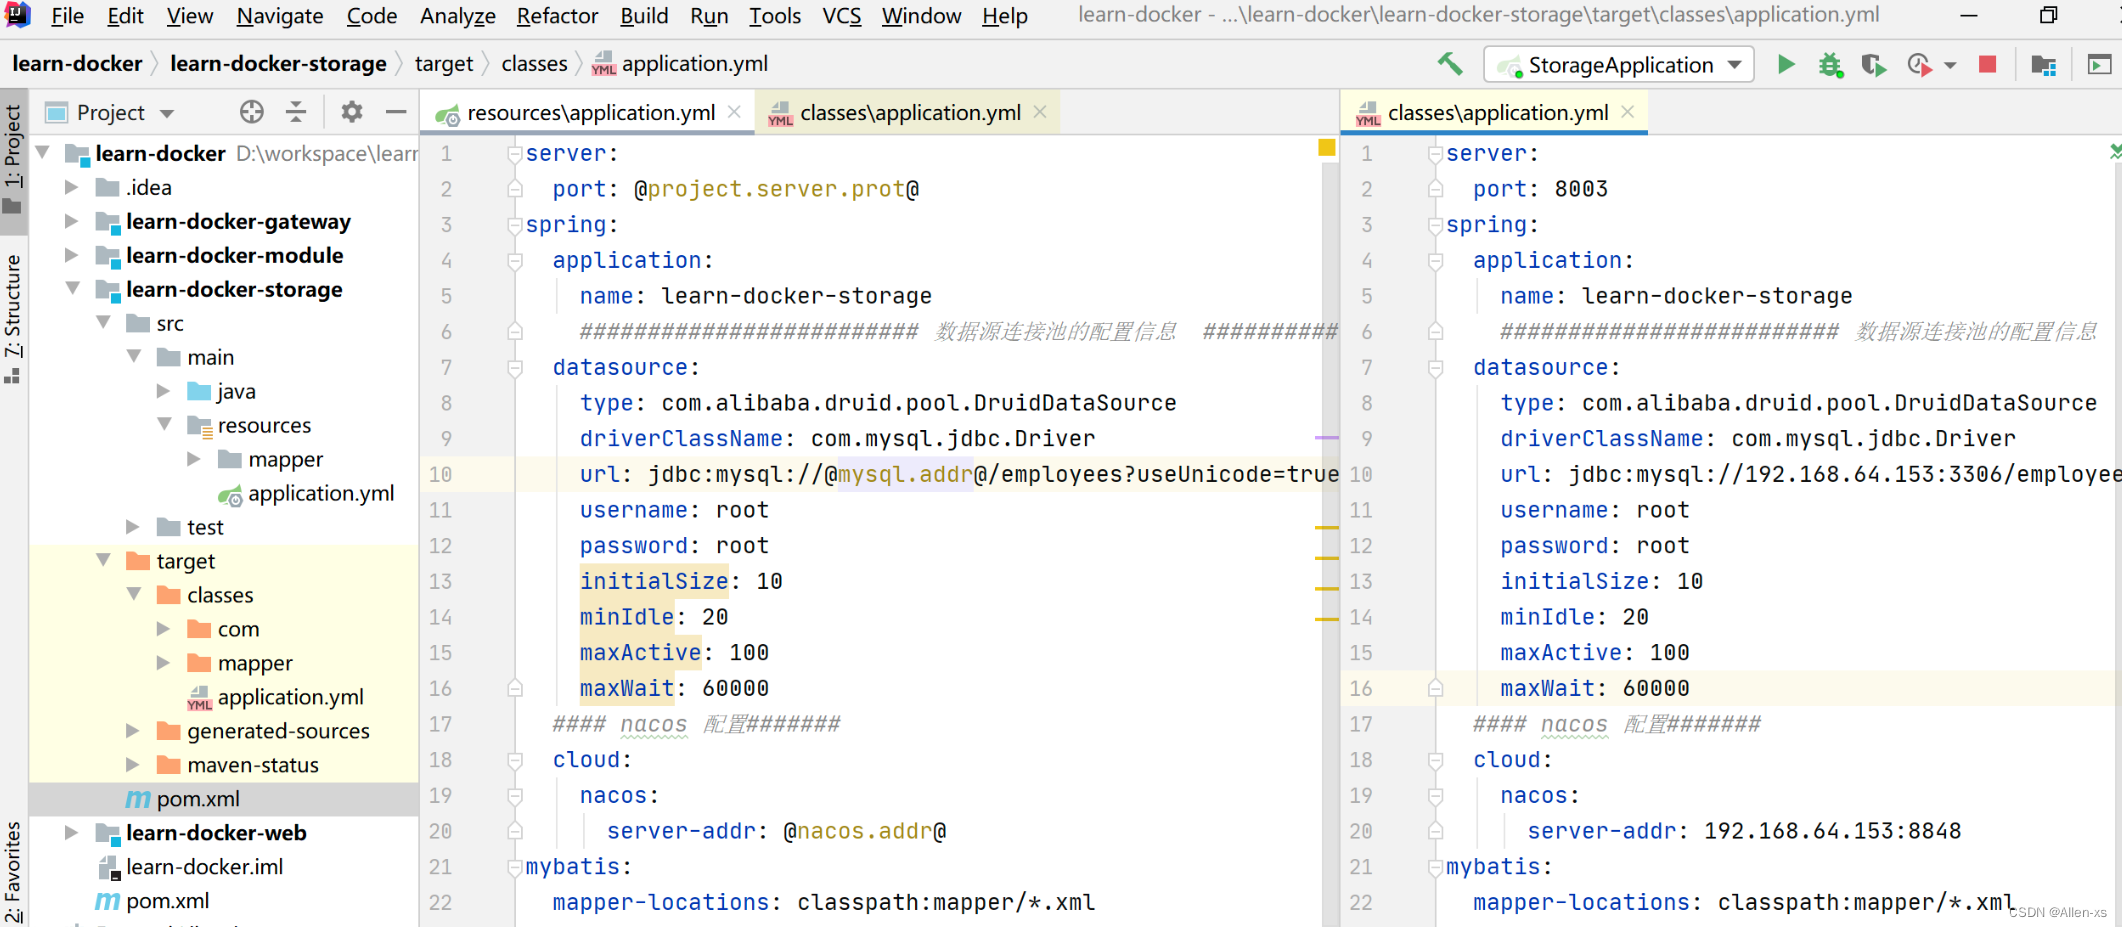Click the Run Anything icon at toolbar end
The image size is (2122, 927).
pos(2099,65)
